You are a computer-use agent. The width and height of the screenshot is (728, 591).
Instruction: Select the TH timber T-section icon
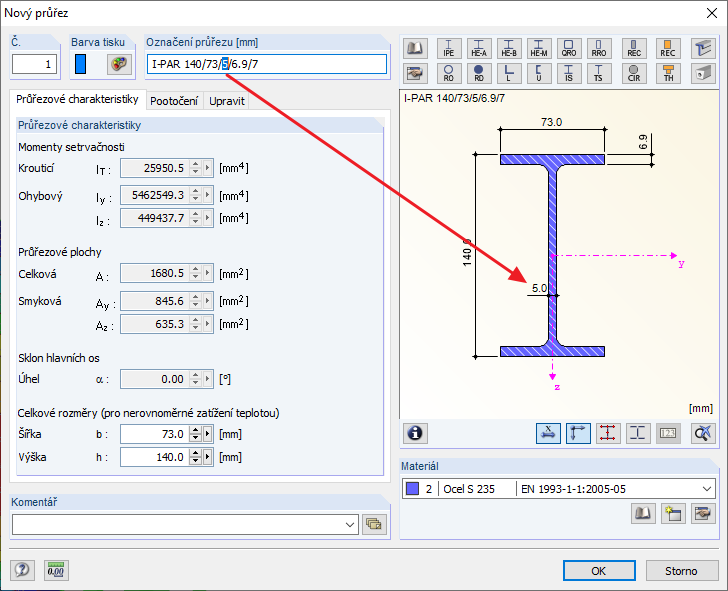point(668,73)
